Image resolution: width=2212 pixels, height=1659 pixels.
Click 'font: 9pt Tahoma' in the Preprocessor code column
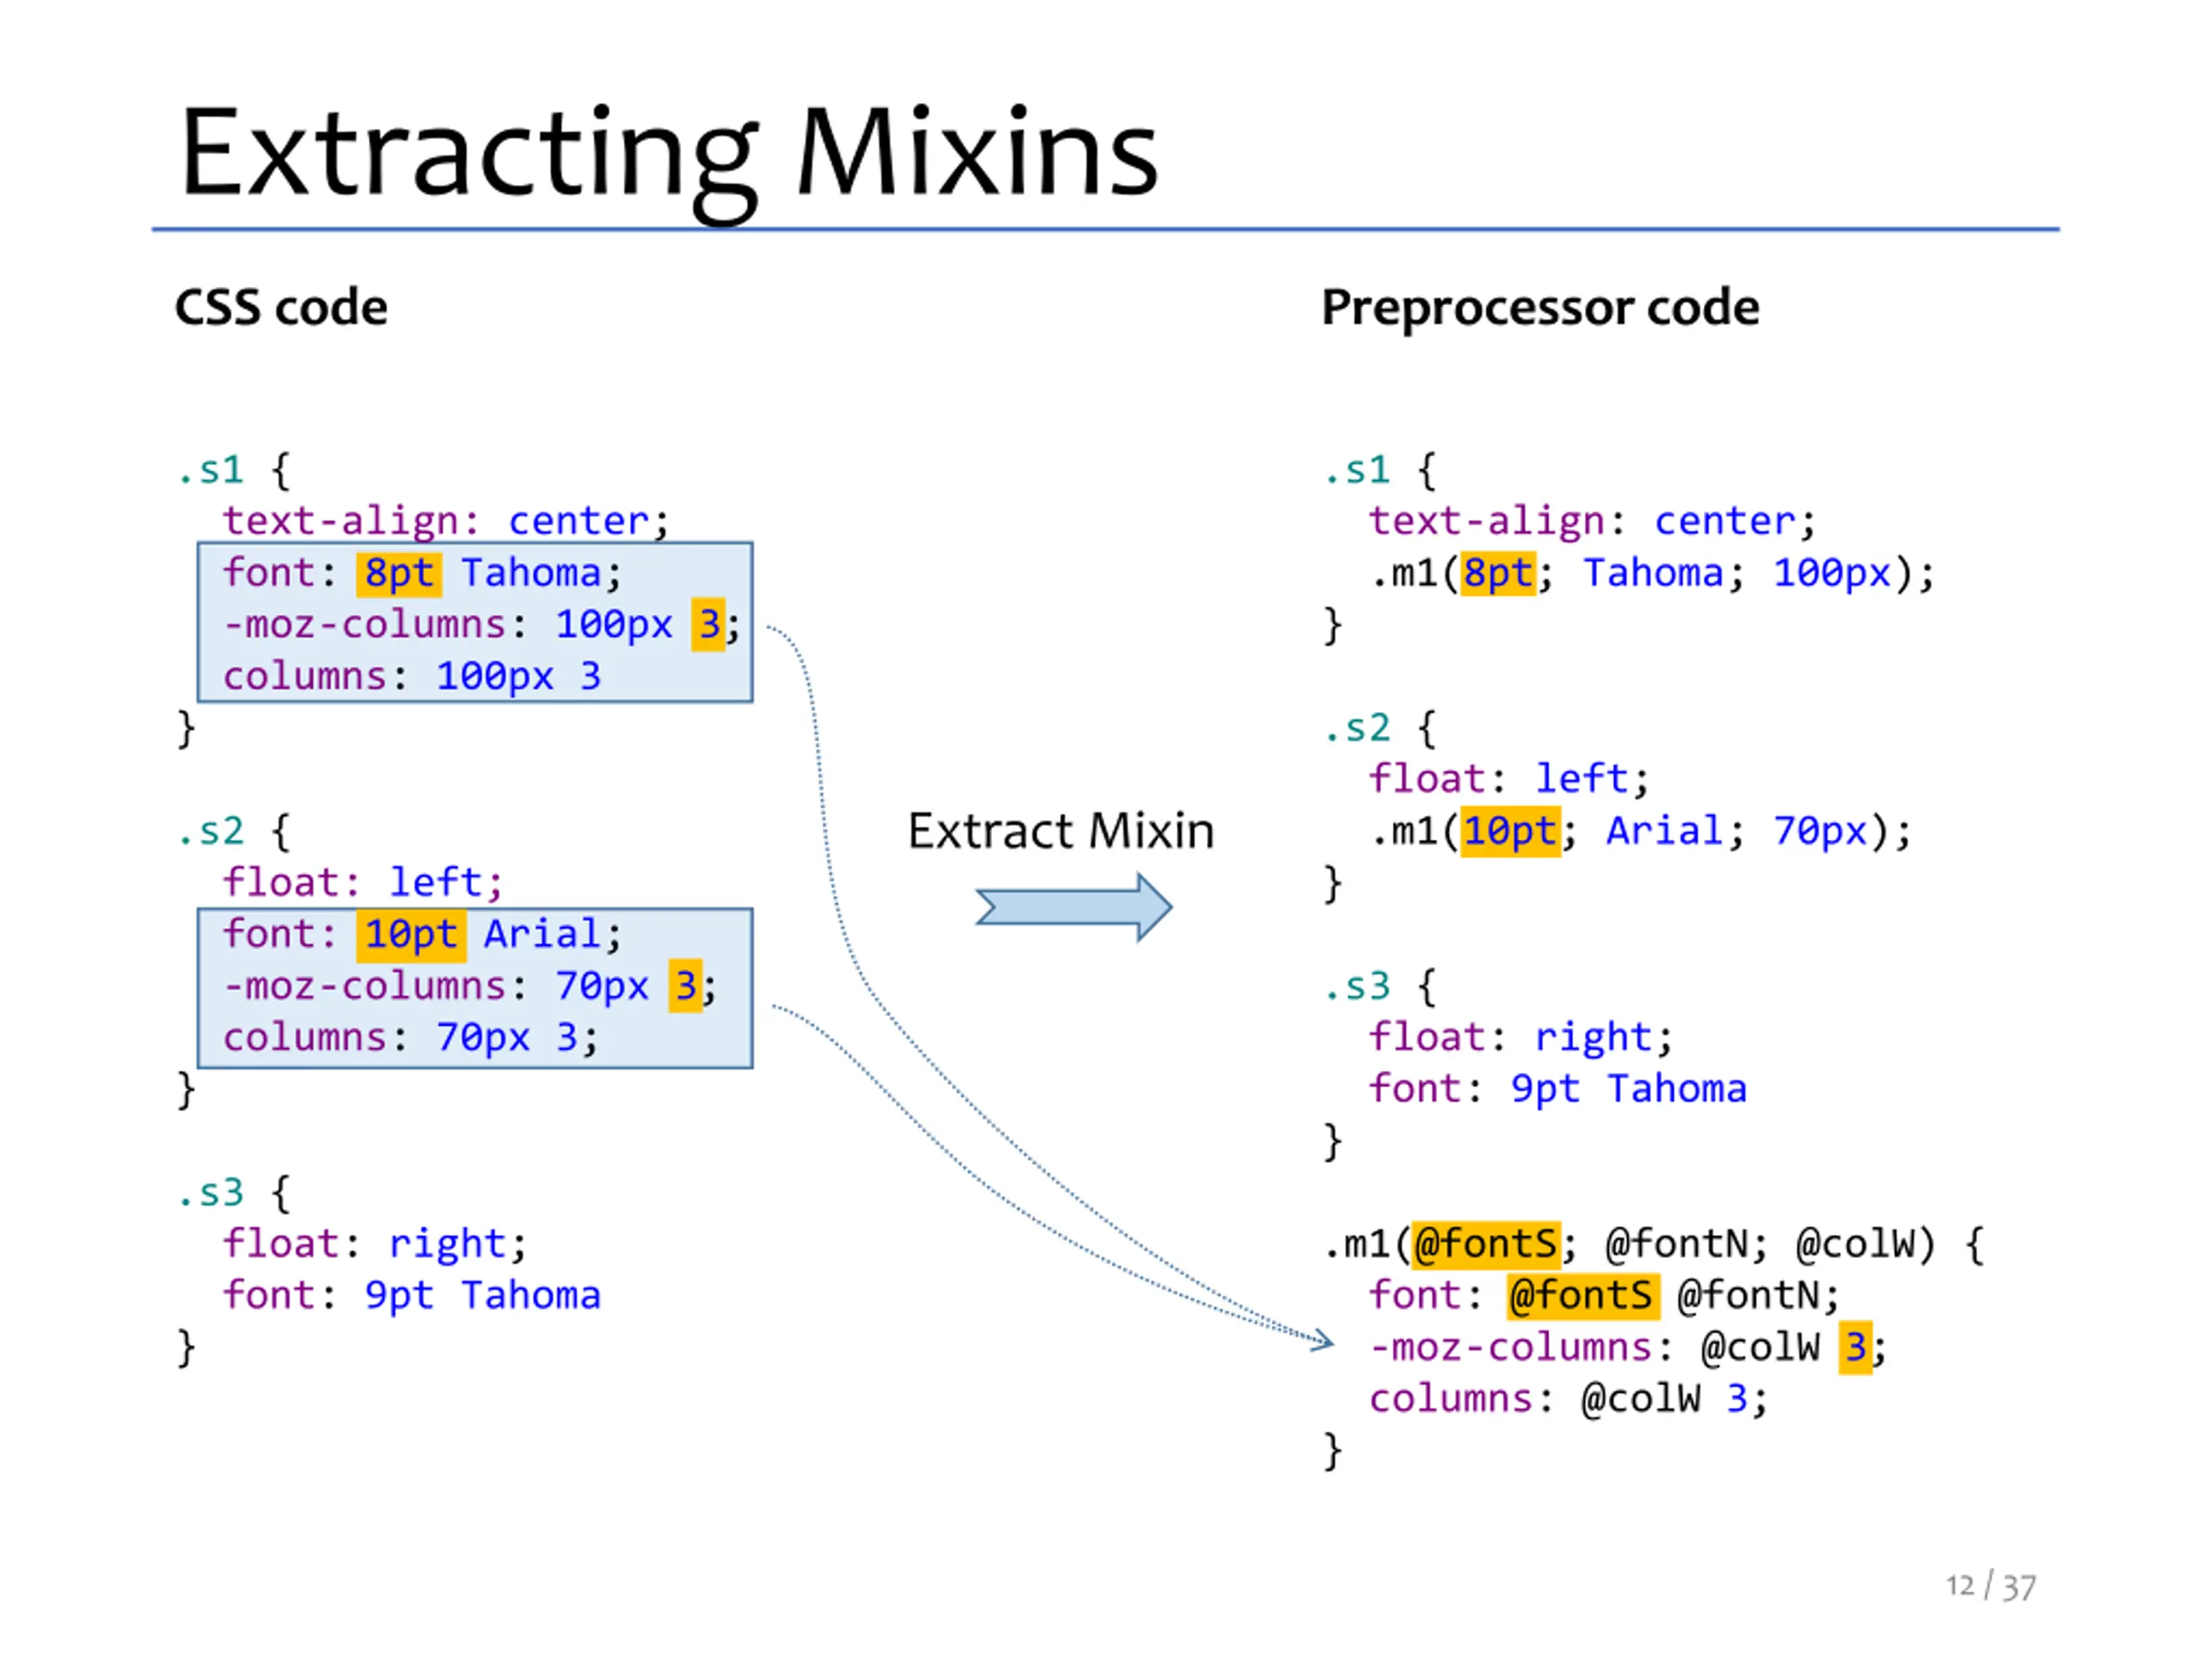(1558, 1089)
